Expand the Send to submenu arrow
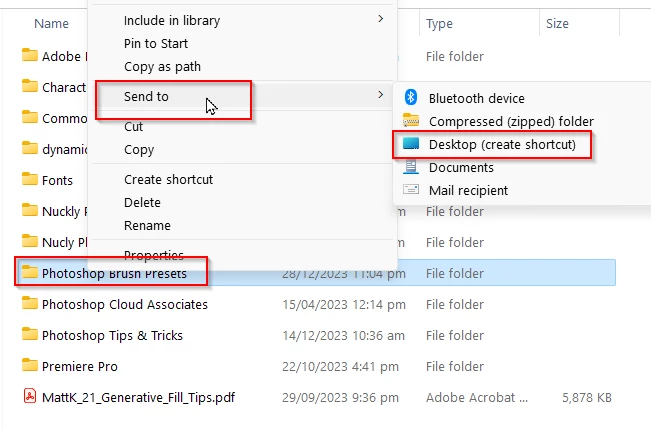 [380, 95]
